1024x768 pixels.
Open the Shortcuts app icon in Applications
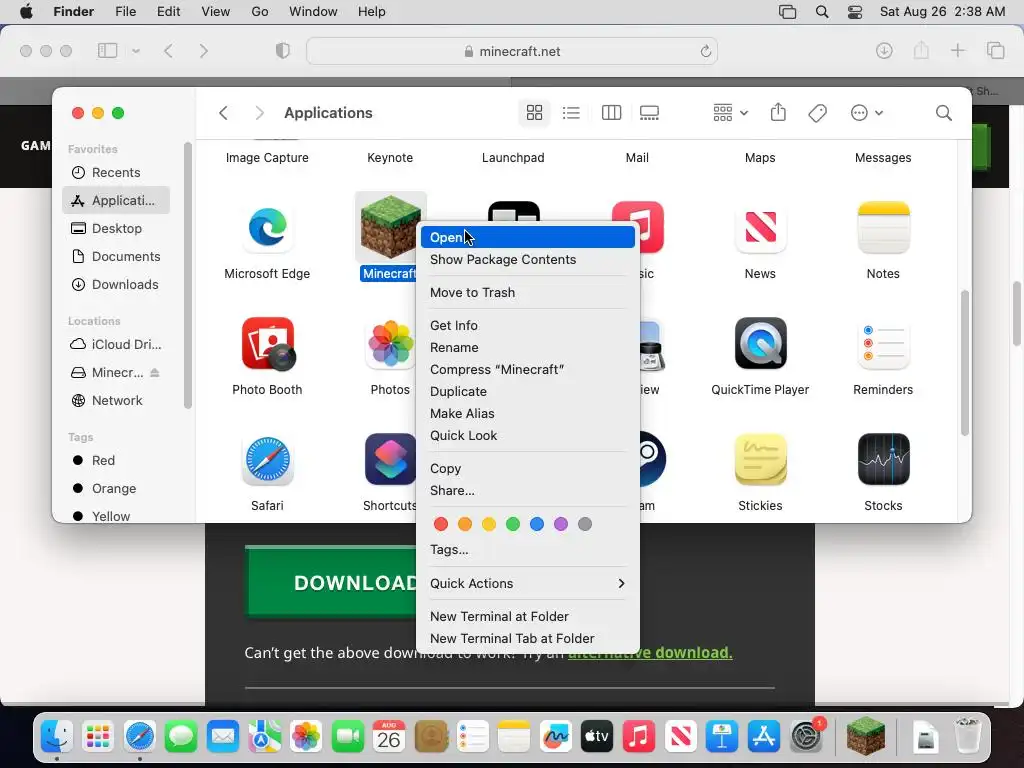[390, 460]
